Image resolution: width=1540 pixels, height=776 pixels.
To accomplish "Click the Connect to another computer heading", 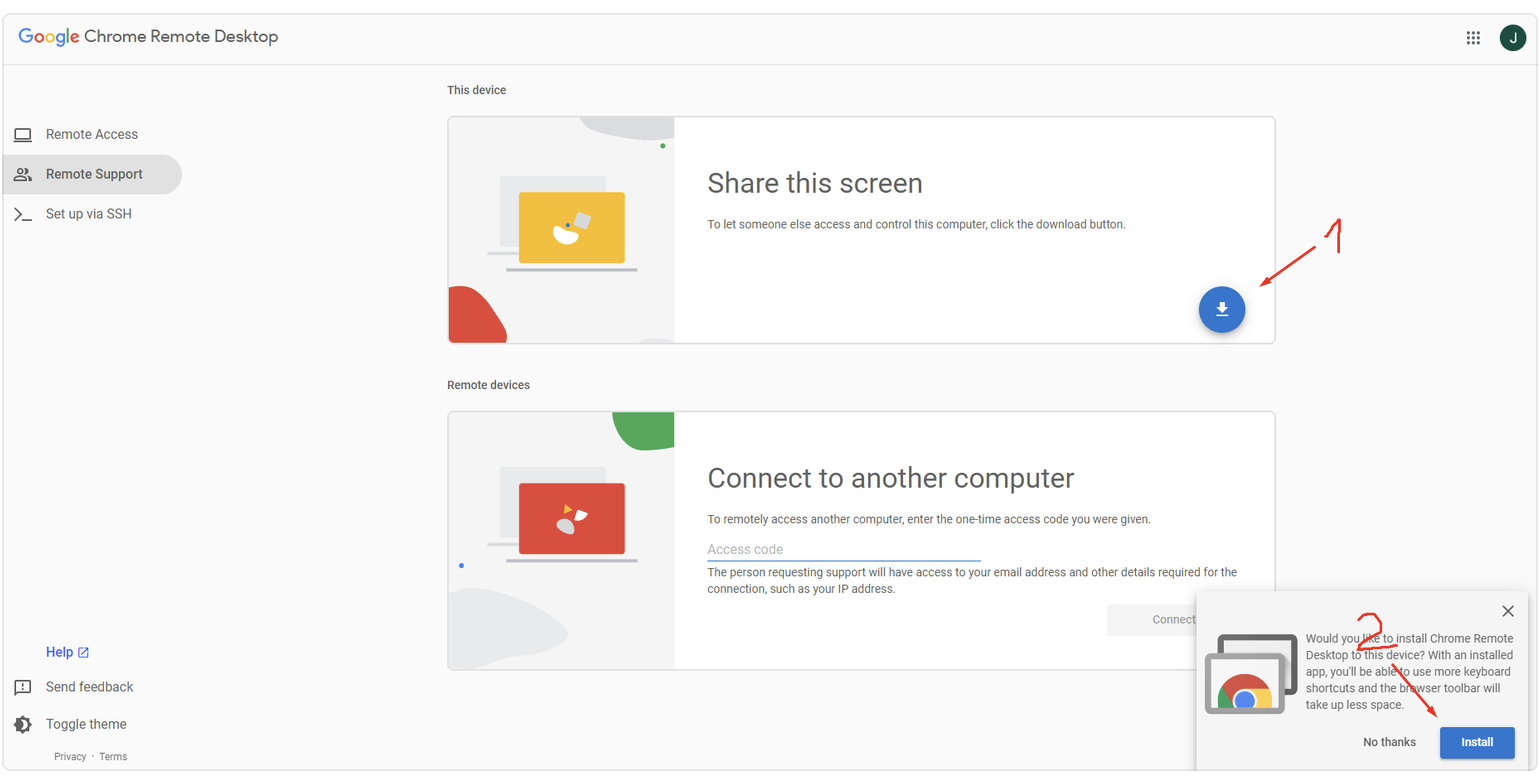I will click(x=891, y=478).
